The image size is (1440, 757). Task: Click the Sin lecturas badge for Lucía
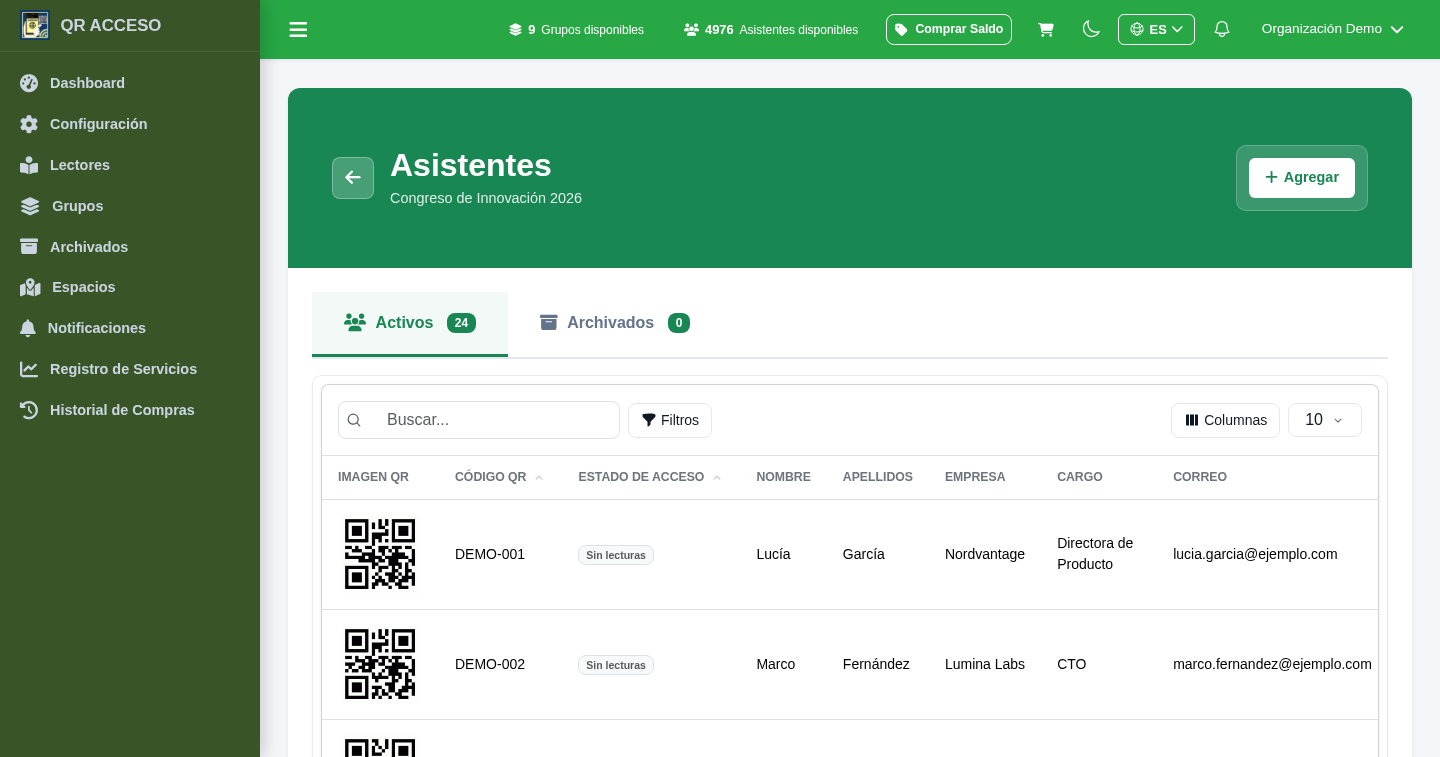(x=616, y=555)
